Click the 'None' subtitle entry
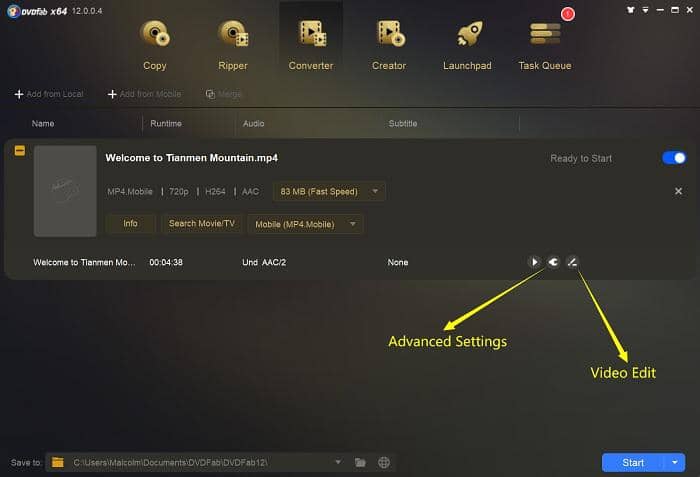Screen dimensions: 700x477 click(x=398, y=263)
